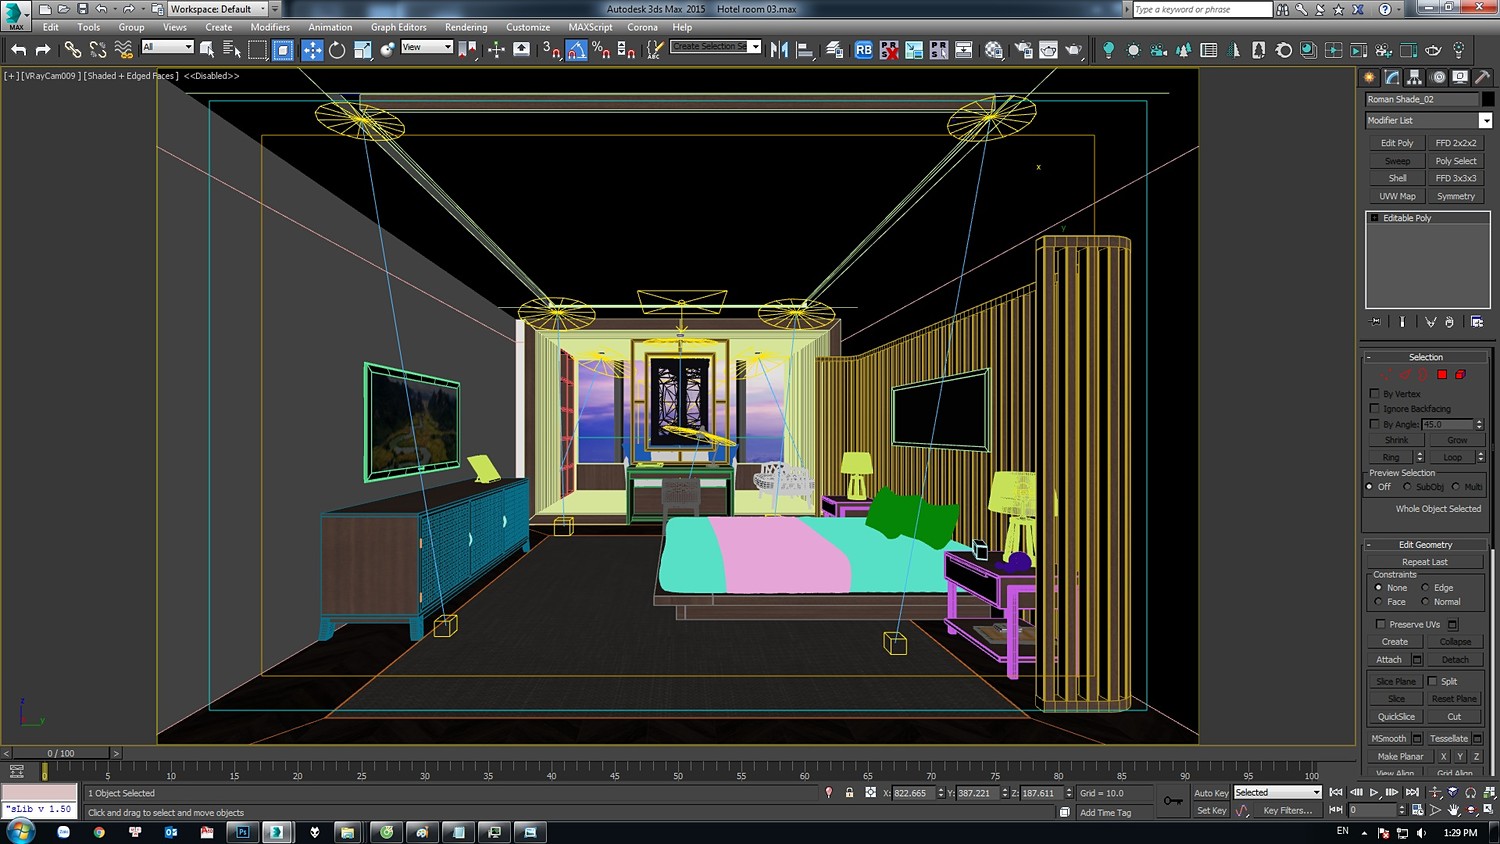Open the Create Selection Set dropdown
Screen dimensions: 1500x844
755,47
